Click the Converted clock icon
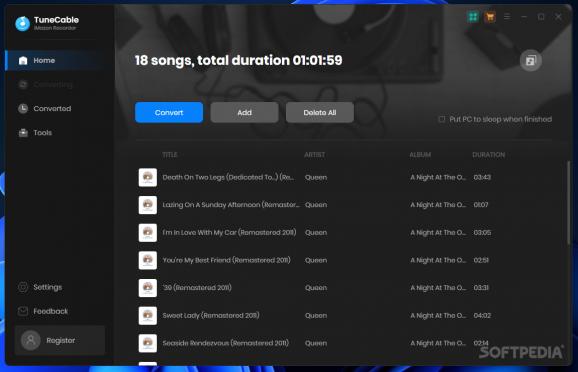Viewport: 578px width, 372px height. click(23, 108)
